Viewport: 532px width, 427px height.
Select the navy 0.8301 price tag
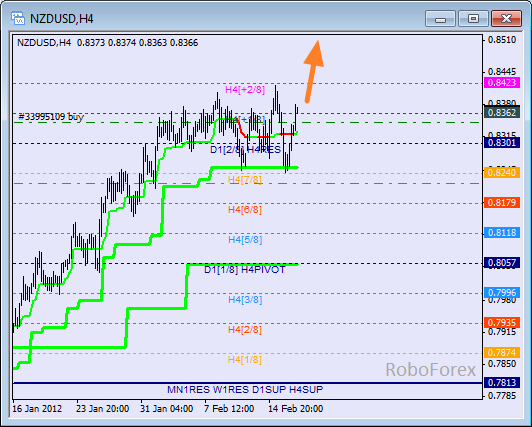[501, 142]
